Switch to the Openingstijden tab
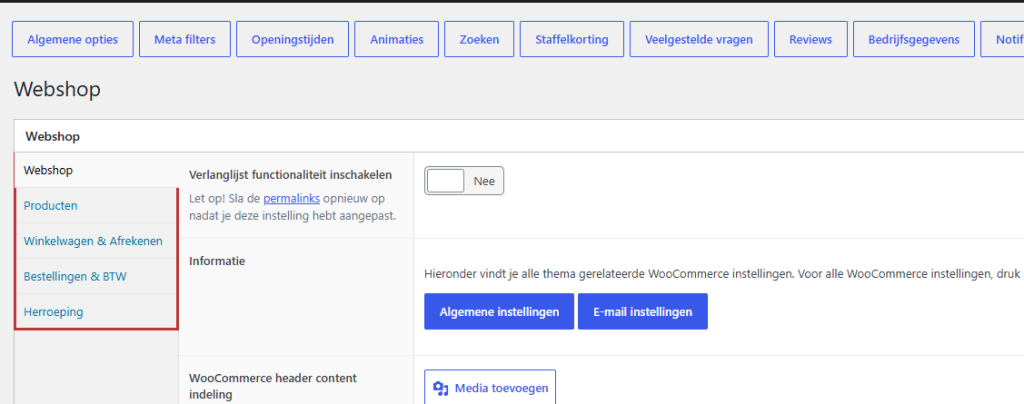This screenshot has width=1024, height=404. tap(293, 39)
